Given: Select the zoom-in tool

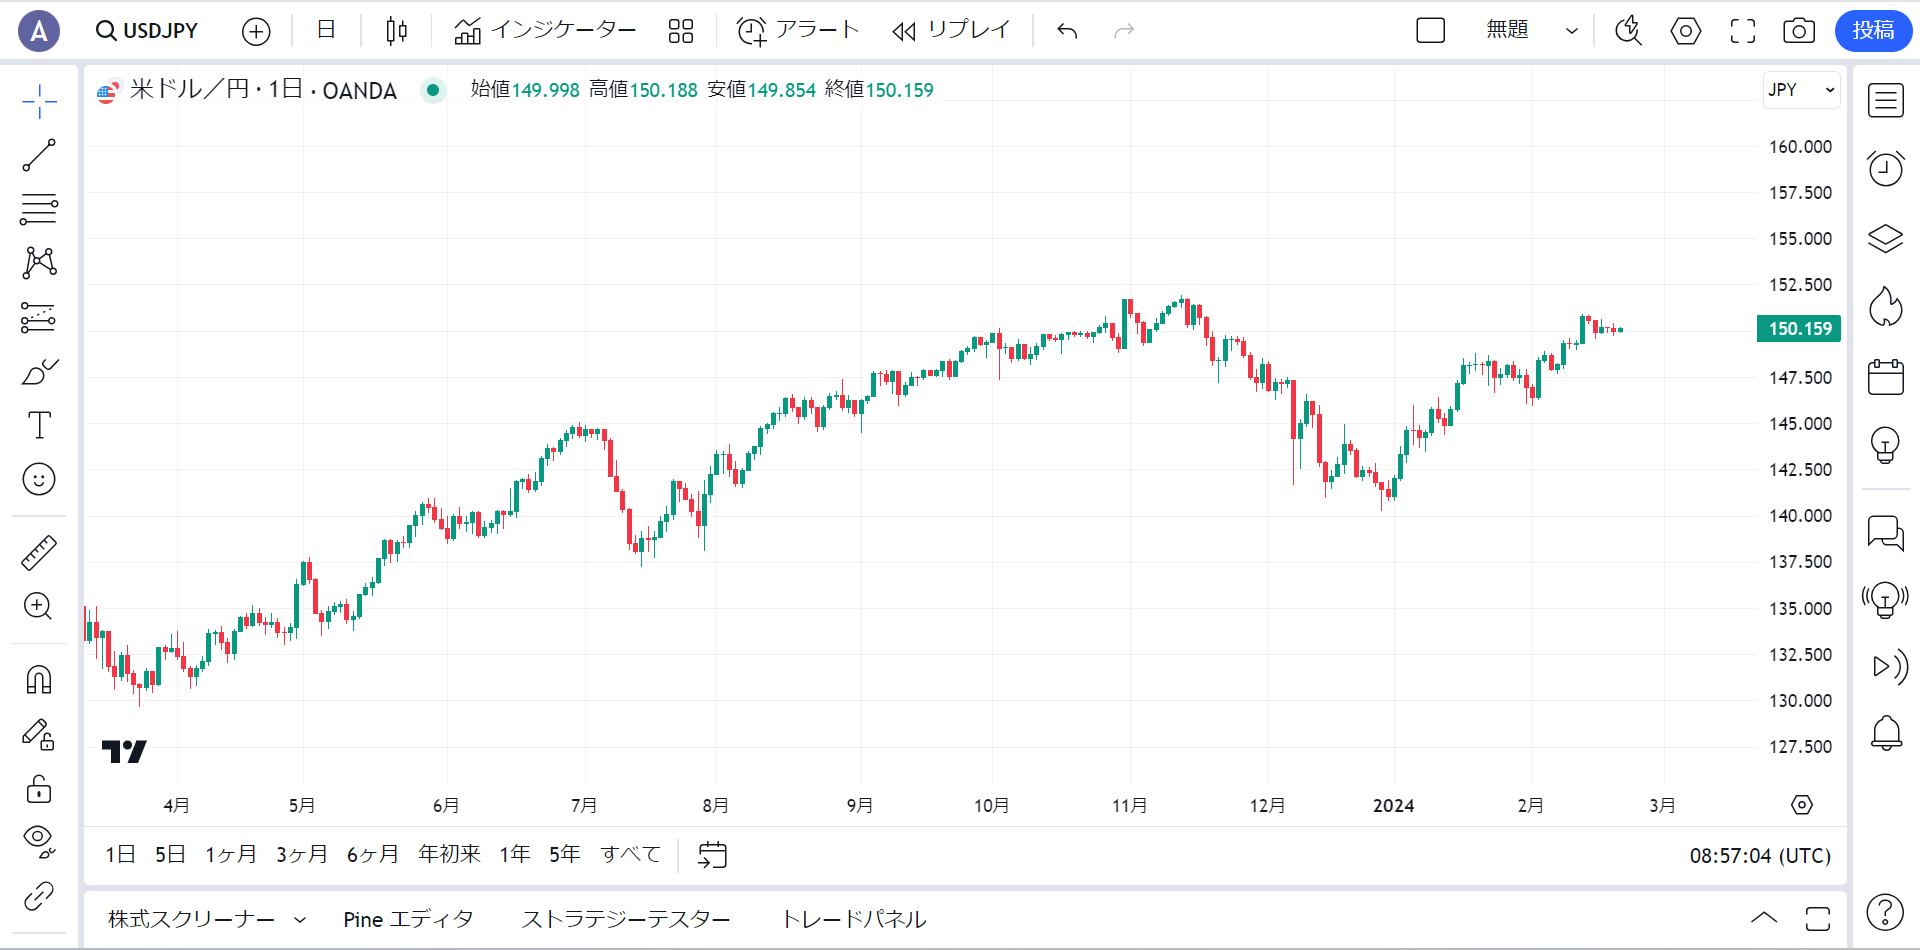Looking at the screenshot, I should [x=39, y=606].
